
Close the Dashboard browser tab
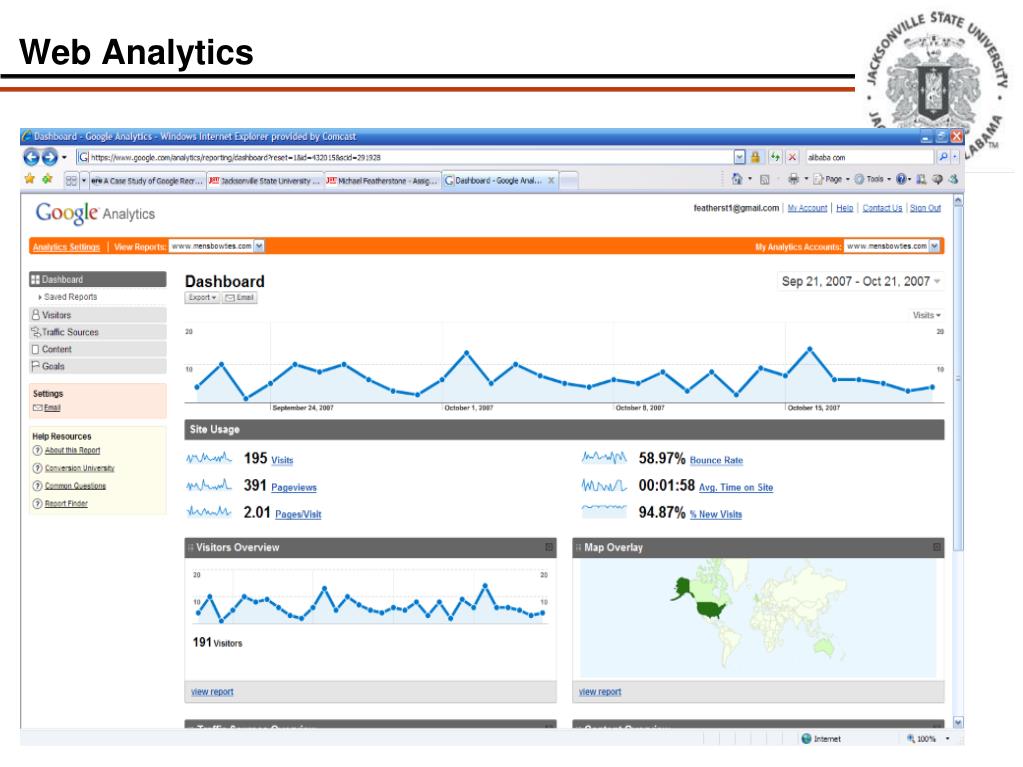pyautogui.click(x=551, y=181)
